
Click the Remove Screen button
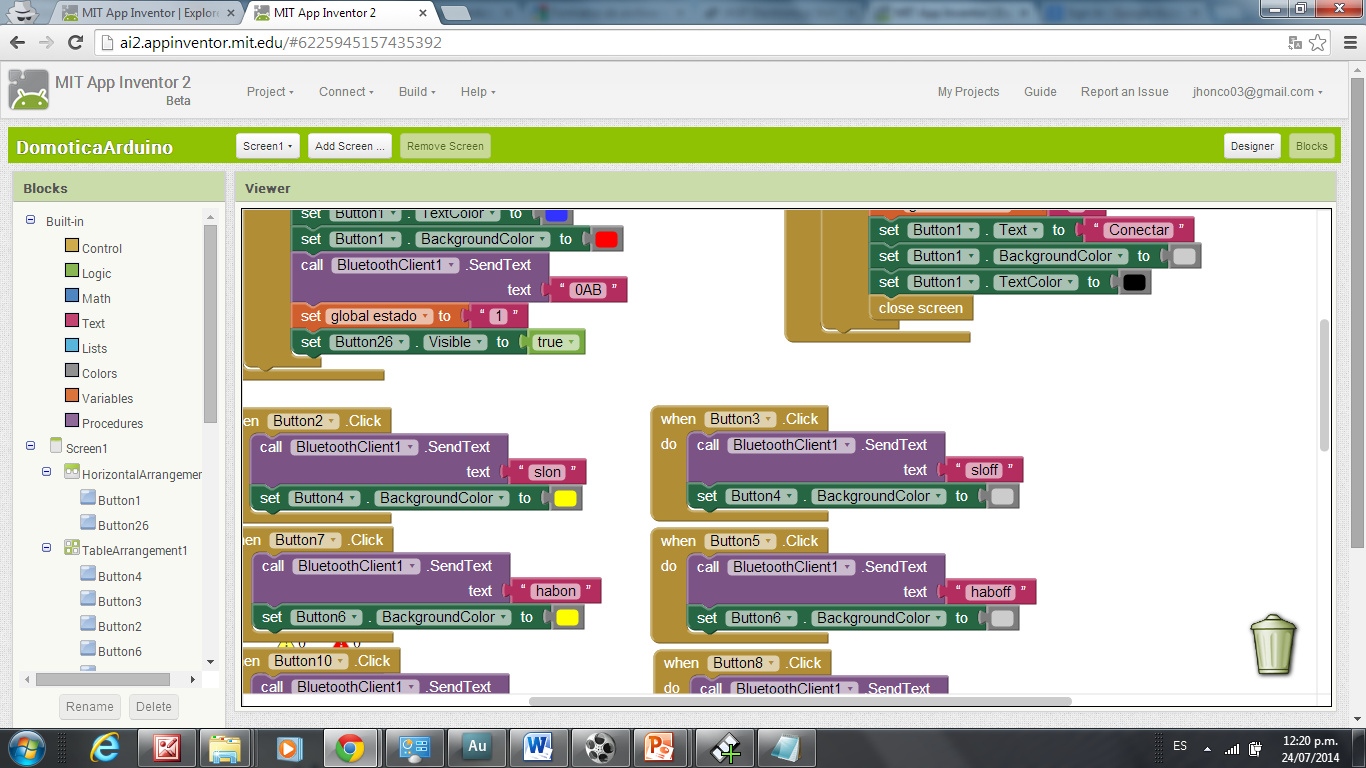coord(445,146)
